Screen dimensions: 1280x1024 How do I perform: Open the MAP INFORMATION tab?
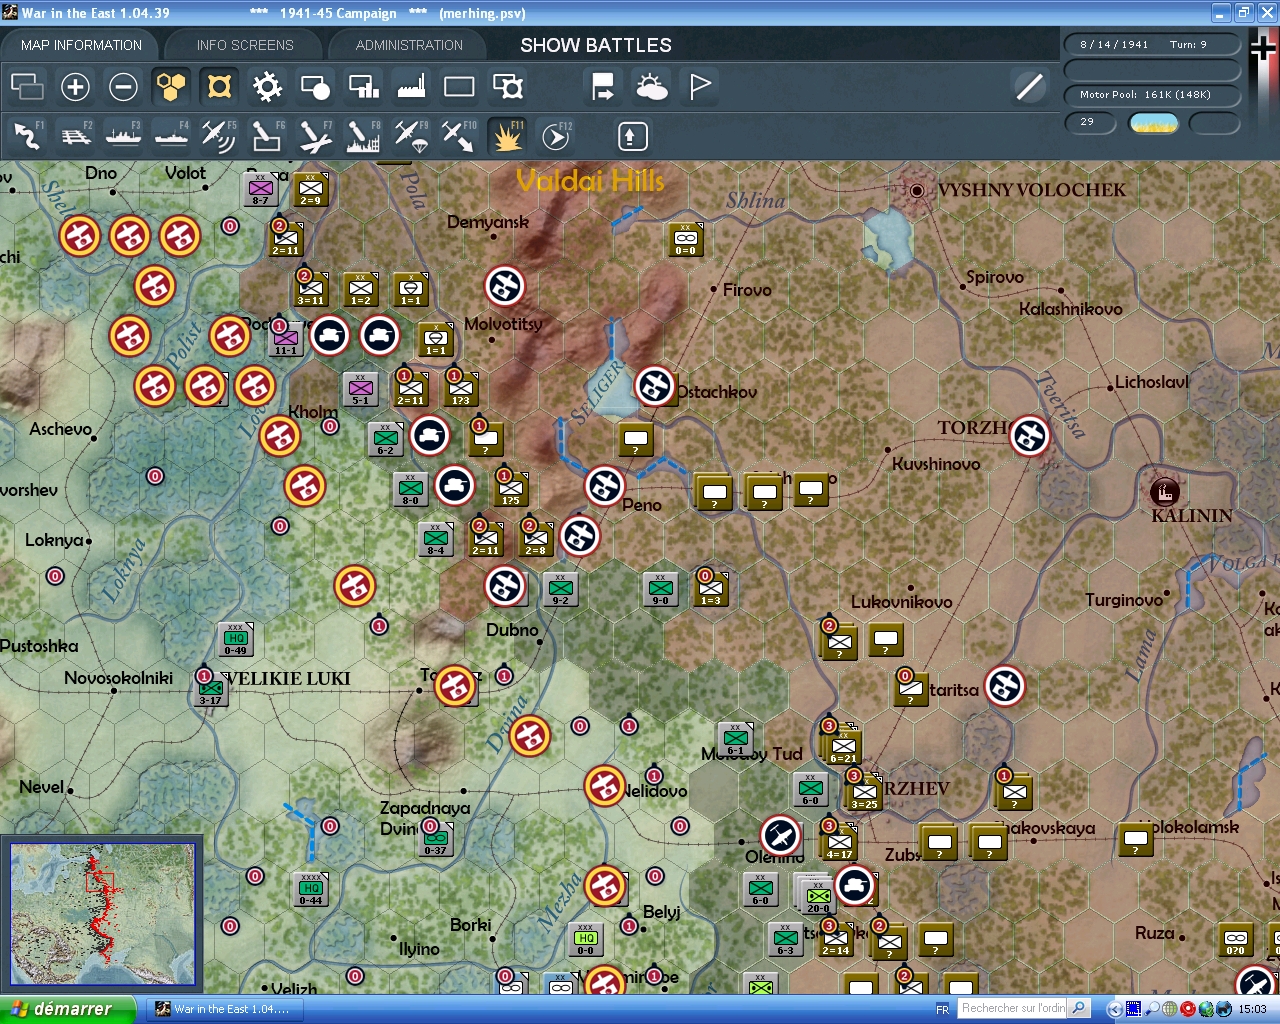point(81,45)
